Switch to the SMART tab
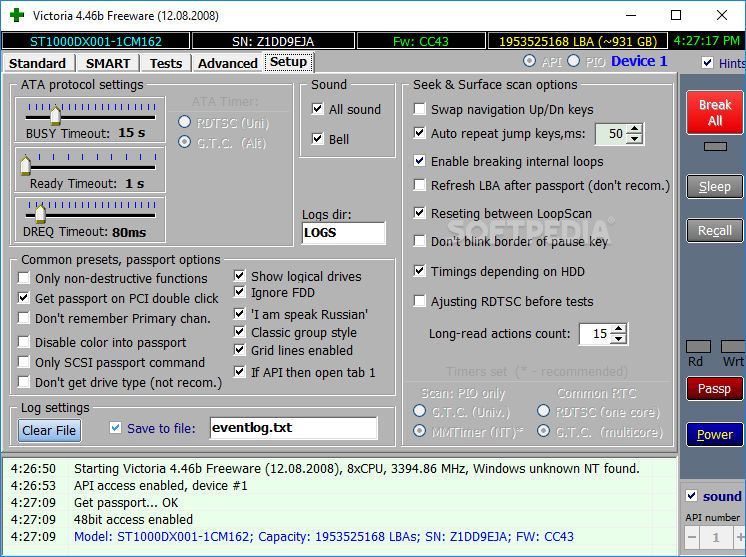Viewport: 746px width, 557px height. (x=108, y=63)
